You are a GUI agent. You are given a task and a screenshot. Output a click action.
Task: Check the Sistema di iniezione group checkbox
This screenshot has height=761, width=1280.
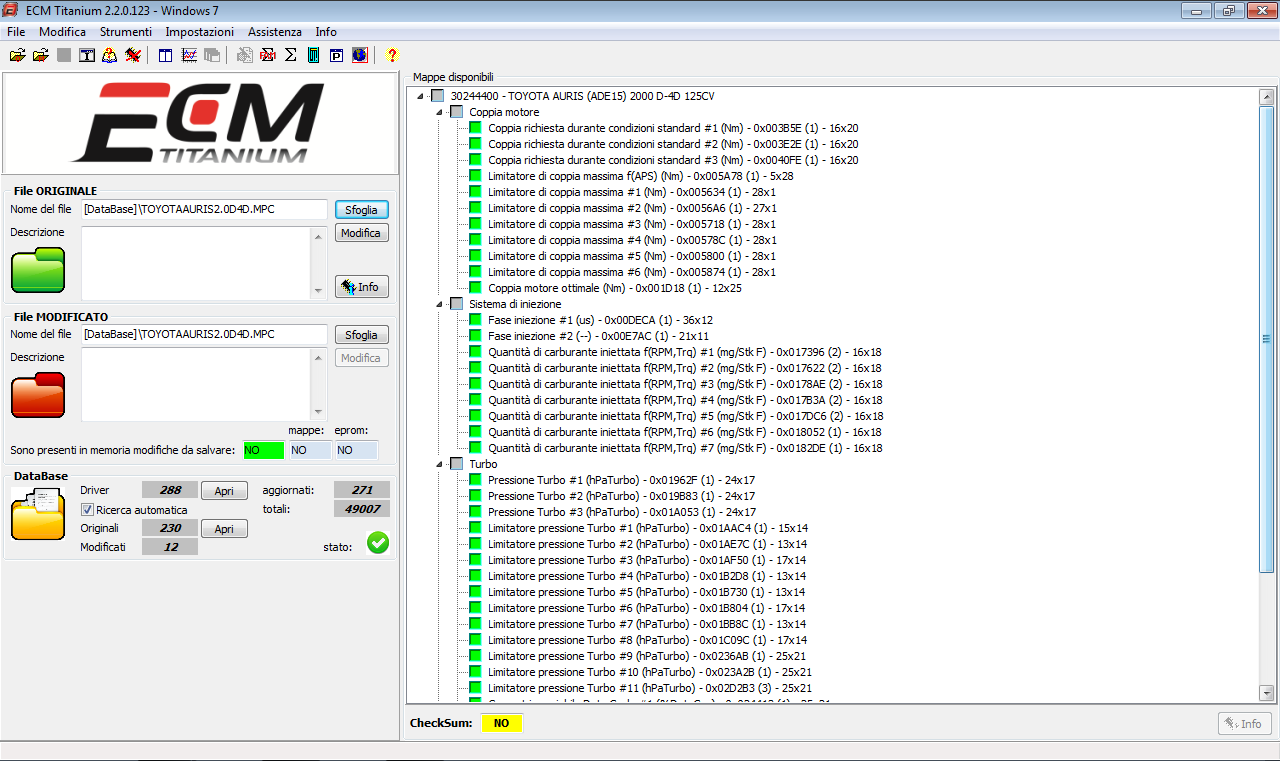457,304
